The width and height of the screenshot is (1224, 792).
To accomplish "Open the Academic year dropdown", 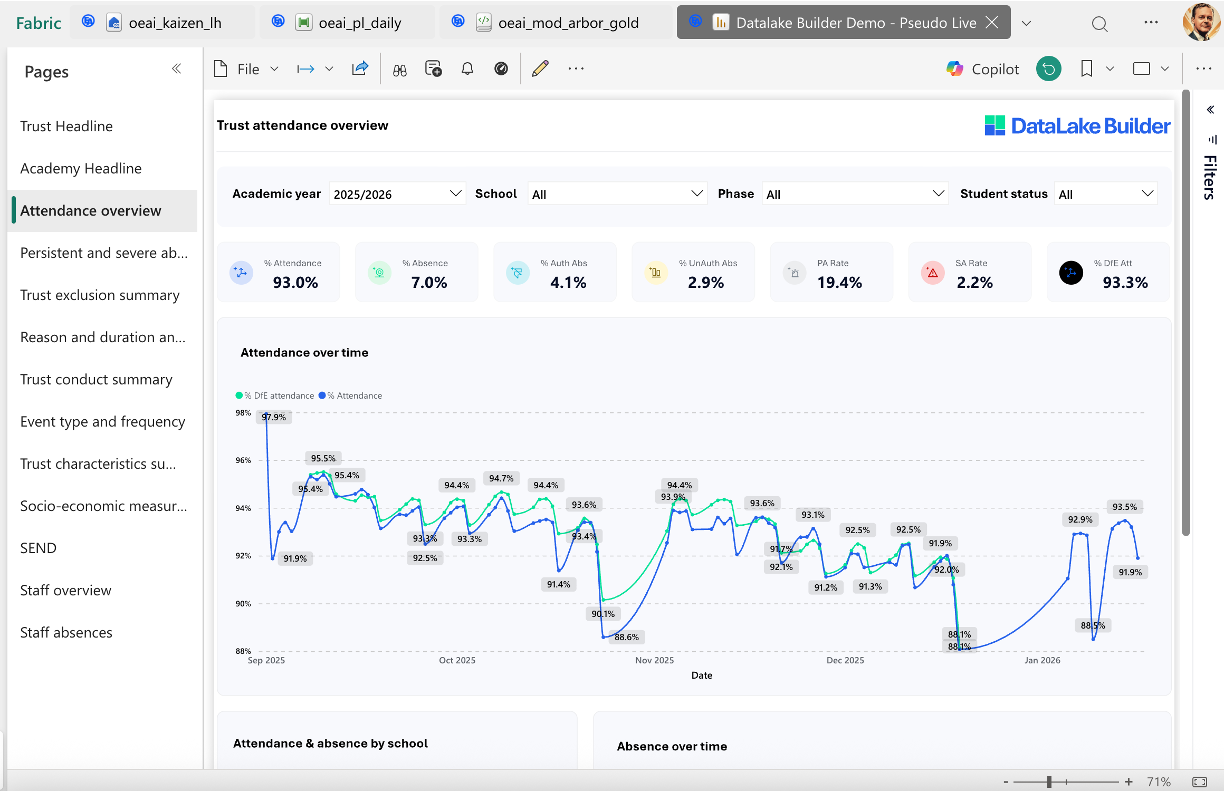I will 456,193.
